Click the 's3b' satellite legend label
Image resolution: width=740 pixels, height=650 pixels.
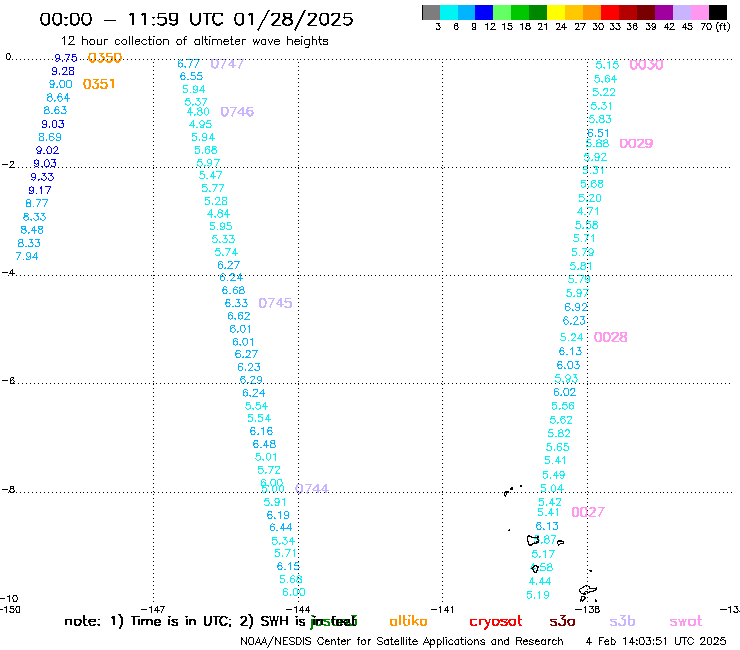point(622,621)
